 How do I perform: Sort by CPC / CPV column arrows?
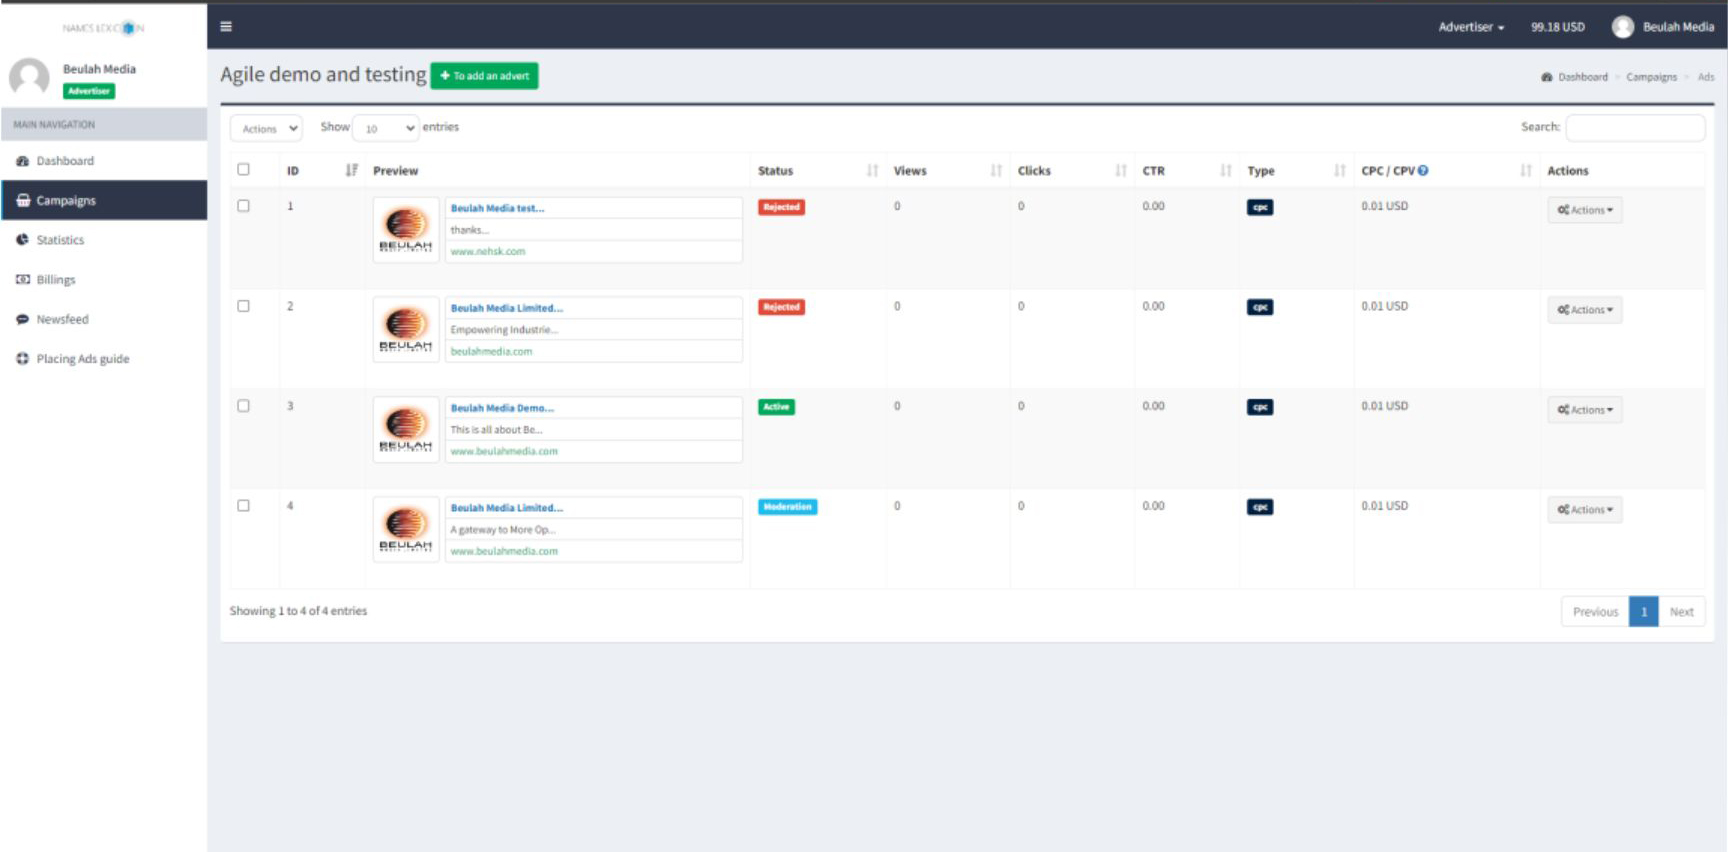1525,171
